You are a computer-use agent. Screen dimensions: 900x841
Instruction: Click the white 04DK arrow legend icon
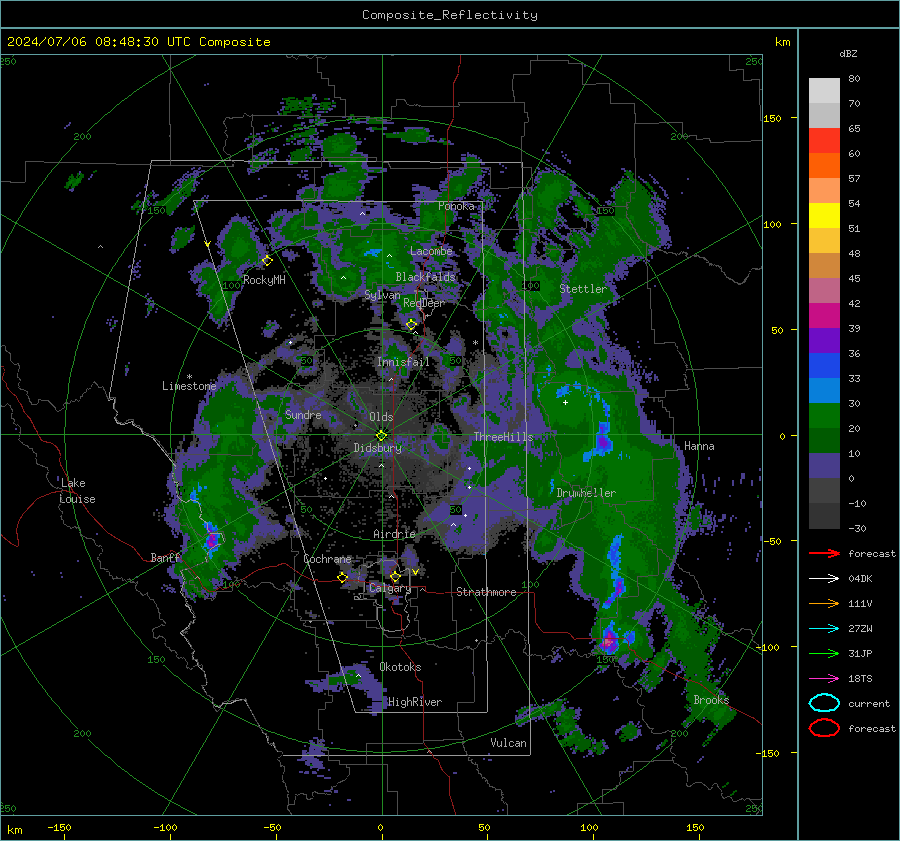click(824, 578)
